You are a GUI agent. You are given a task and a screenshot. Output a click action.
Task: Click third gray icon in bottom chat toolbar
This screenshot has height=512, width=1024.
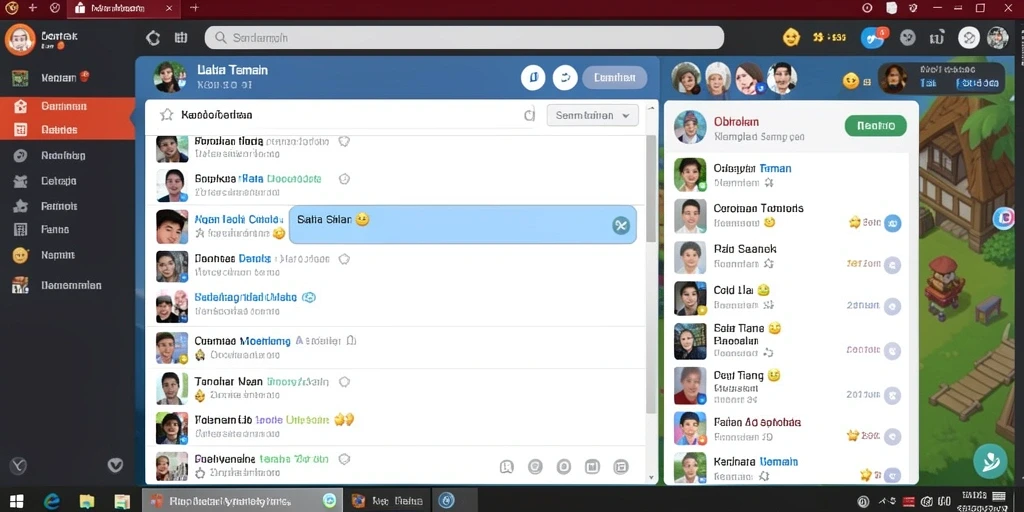(x=564, y=466)
